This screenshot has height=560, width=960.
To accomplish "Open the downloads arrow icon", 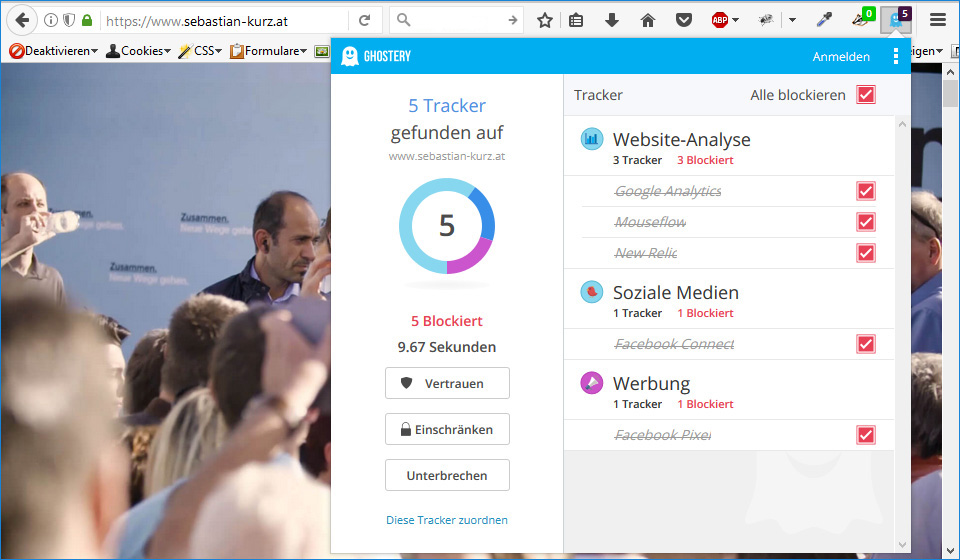I will click(x=612, y=20).
